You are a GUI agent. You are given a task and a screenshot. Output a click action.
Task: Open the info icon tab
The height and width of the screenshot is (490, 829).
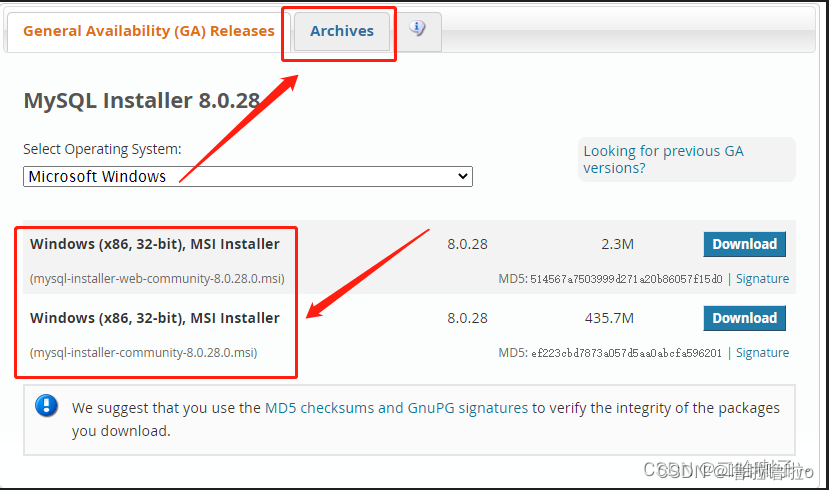point(417,28)
